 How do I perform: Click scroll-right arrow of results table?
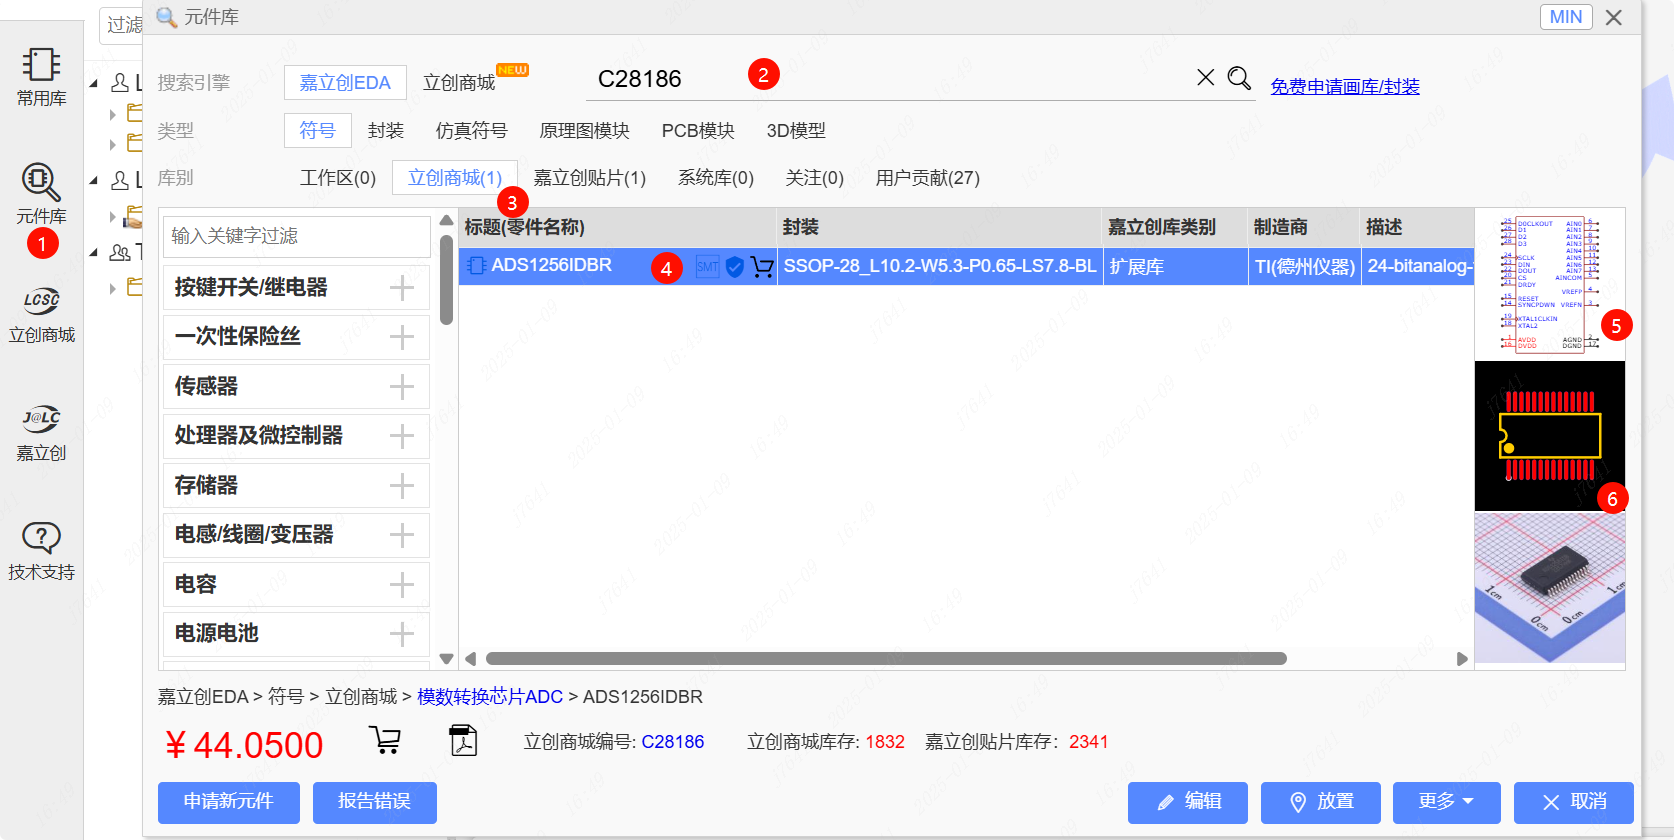pyautogui.click(x=1462, y=659)
